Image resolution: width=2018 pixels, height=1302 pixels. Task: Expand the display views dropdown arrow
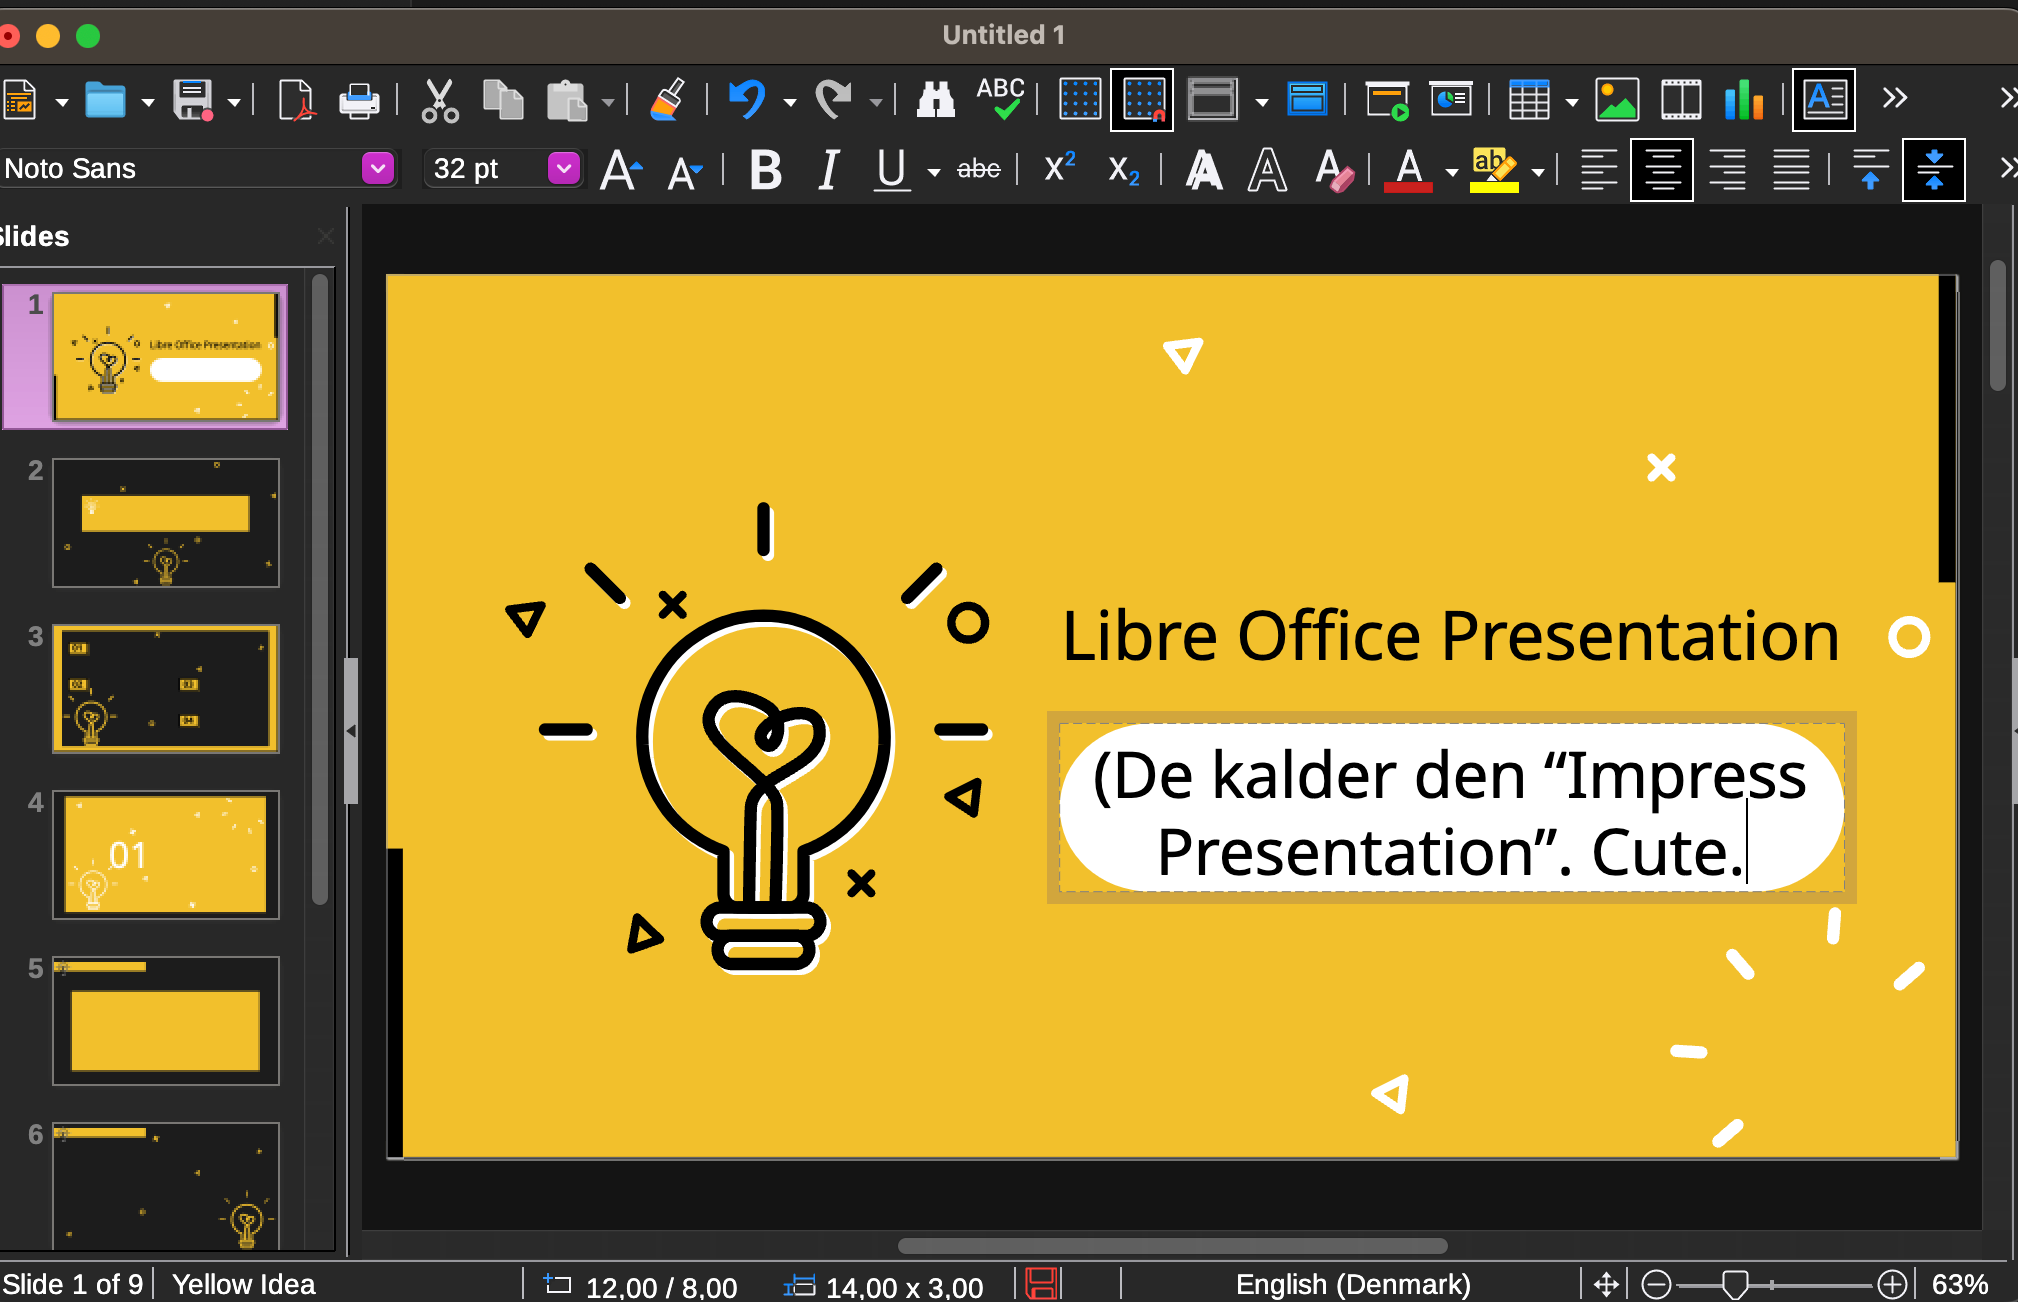pos(1262,102)
